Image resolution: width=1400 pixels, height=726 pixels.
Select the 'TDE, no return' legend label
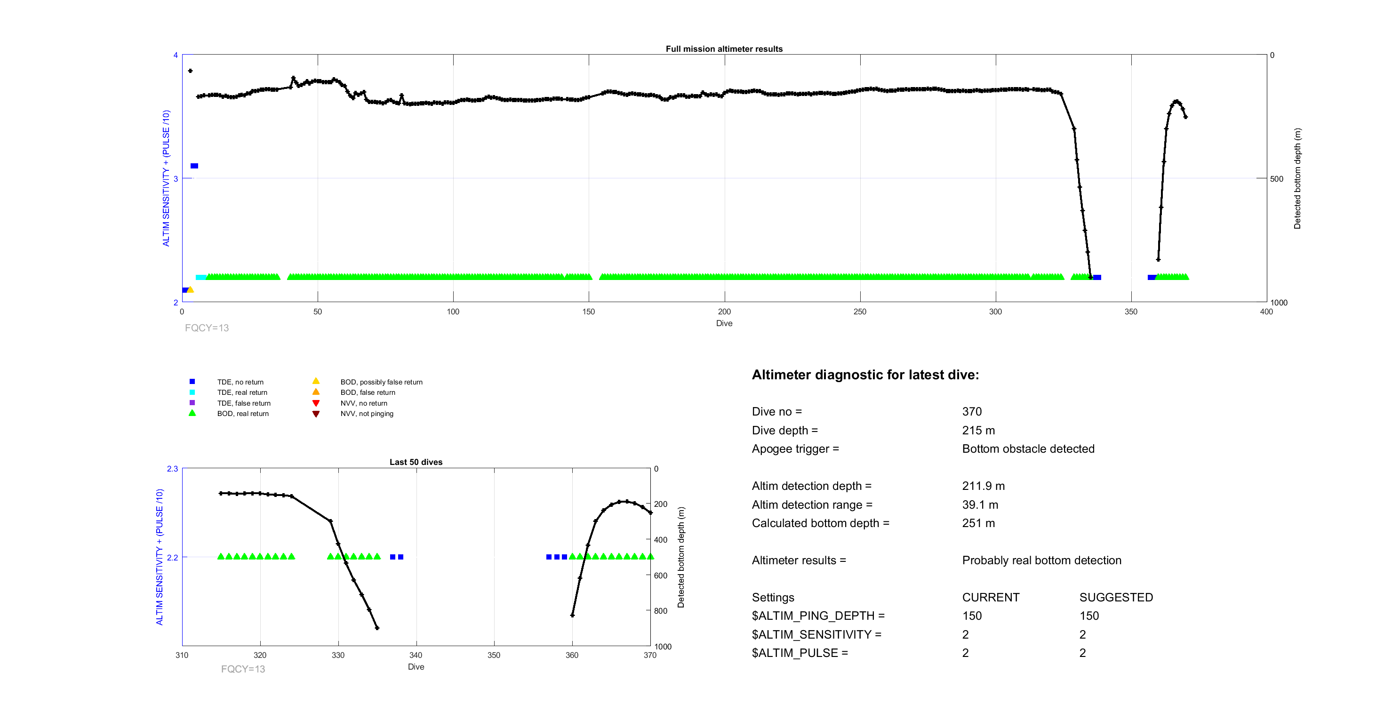(240, 382)
